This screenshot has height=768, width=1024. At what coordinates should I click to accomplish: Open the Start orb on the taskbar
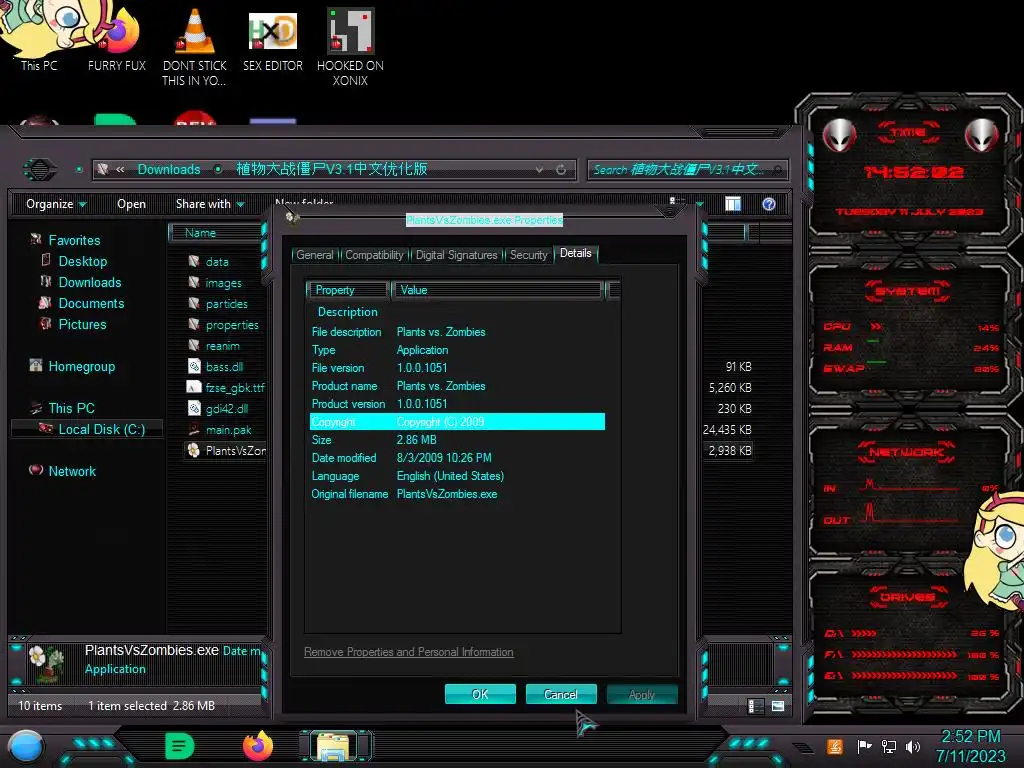pyautogui.click(x=25, y=747)
